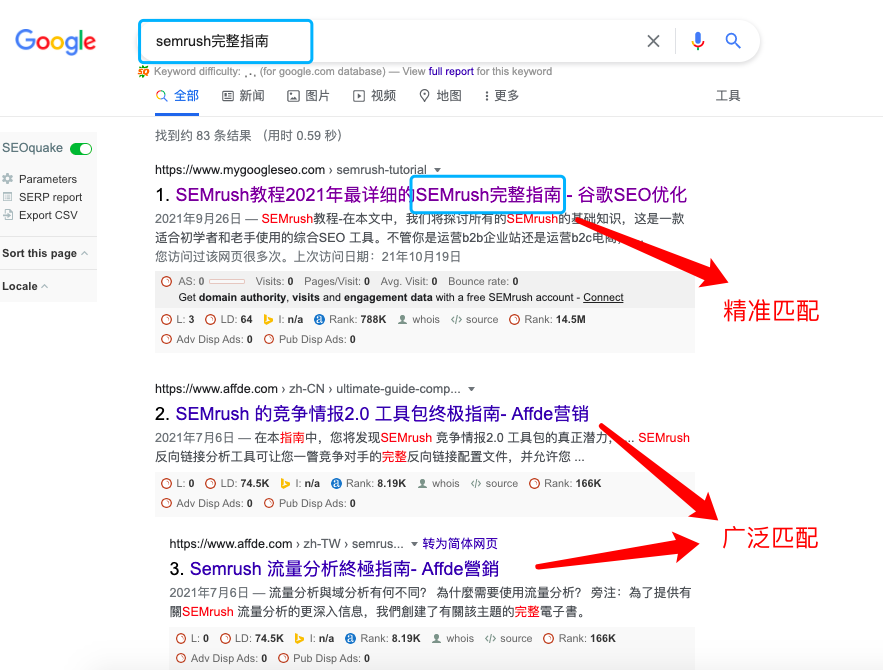The image size is (883, 670).
Task: Expand the Sort this page section
Action: tap(45, 253)
